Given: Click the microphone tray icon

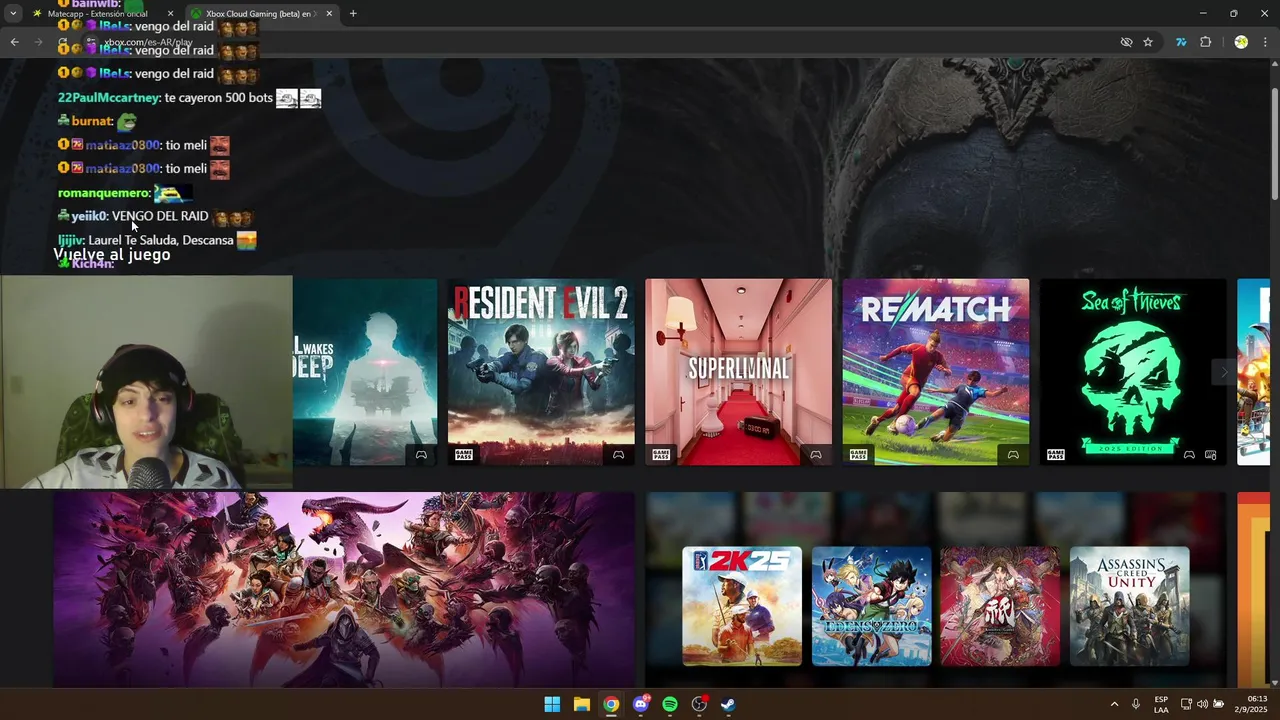Looking at the screenshot, I should [1136, 704].
